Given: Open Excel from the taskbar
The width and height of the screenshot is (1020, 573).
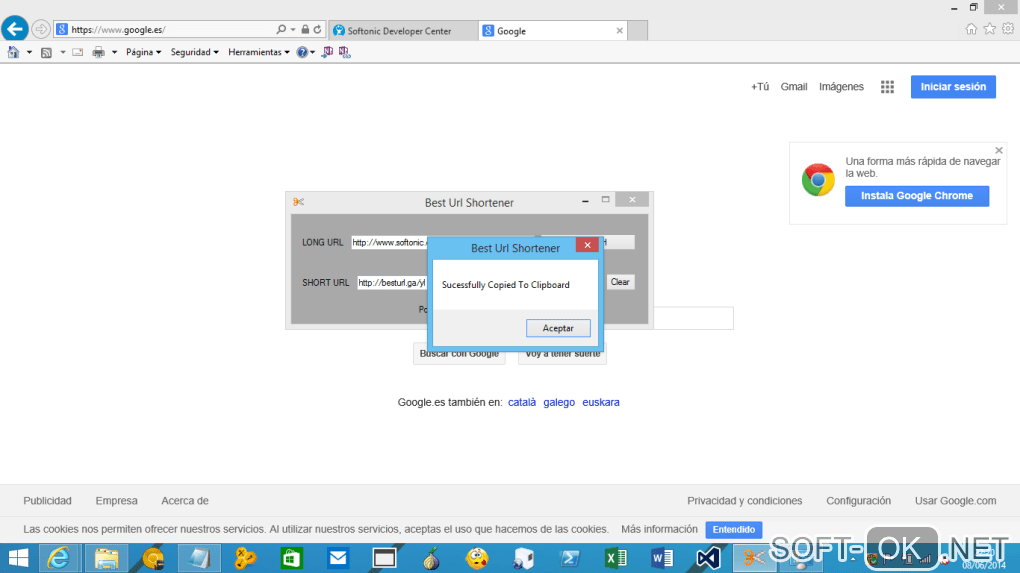Looking at the screenshot, I should (x=615, y=558).
